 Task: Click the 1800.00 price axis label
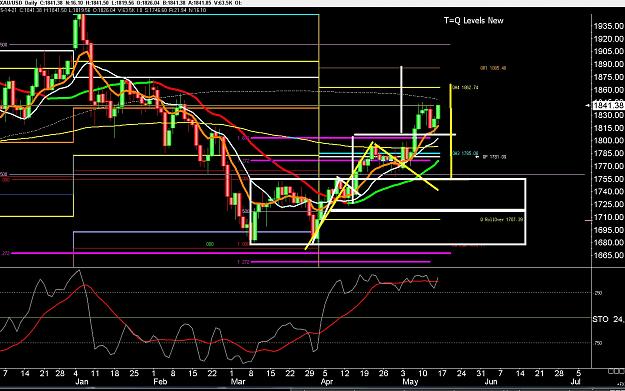pyautogui.click(x=609, y=141)
